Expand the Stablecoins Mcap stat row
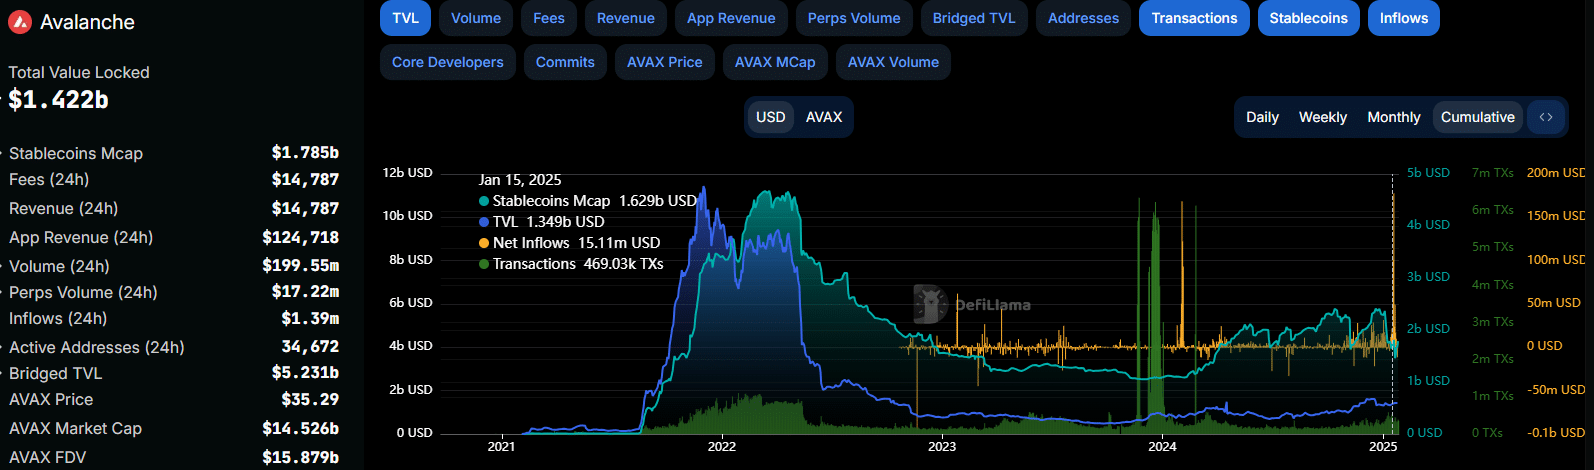 (76, 153)
